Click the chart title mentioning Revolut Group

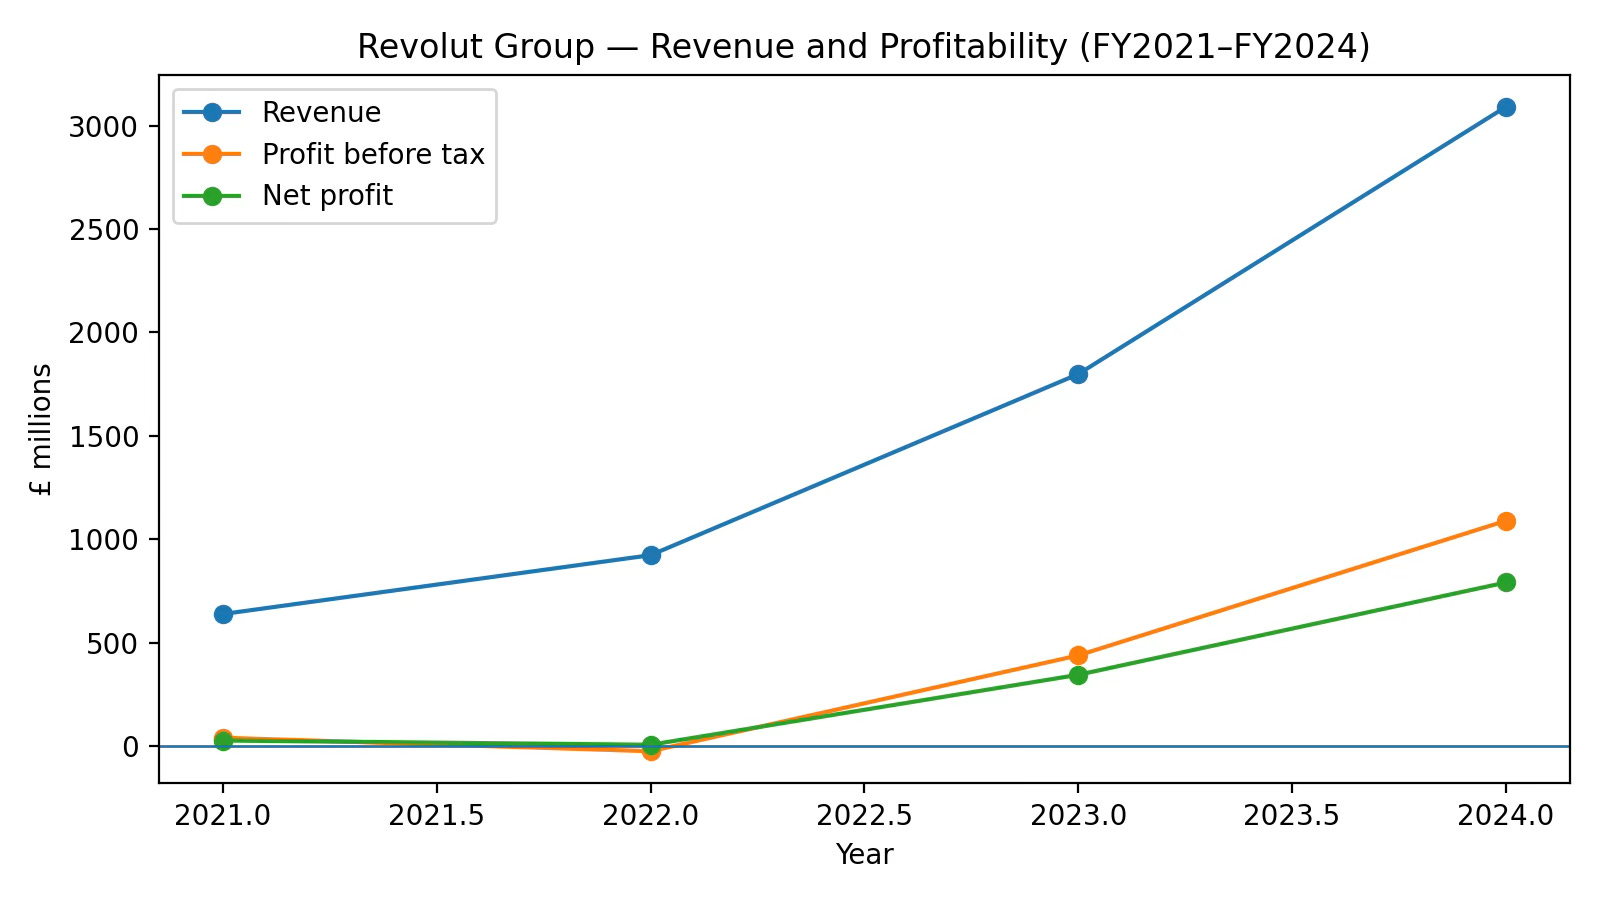(864, 47)
